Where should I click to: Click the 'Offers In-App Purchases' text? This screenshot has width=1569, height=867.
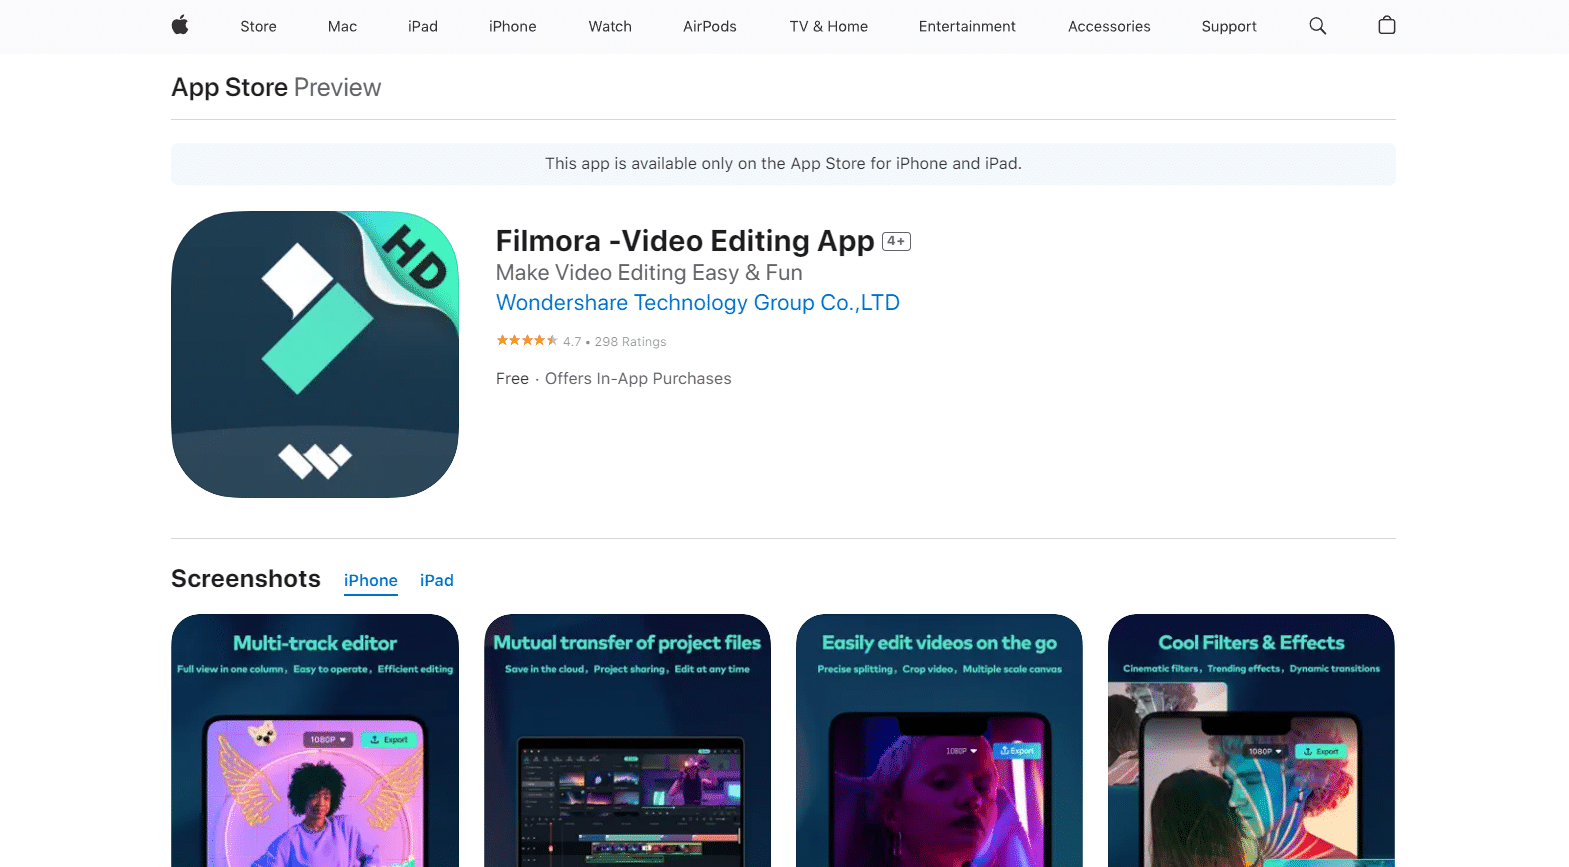click(638, 379)
